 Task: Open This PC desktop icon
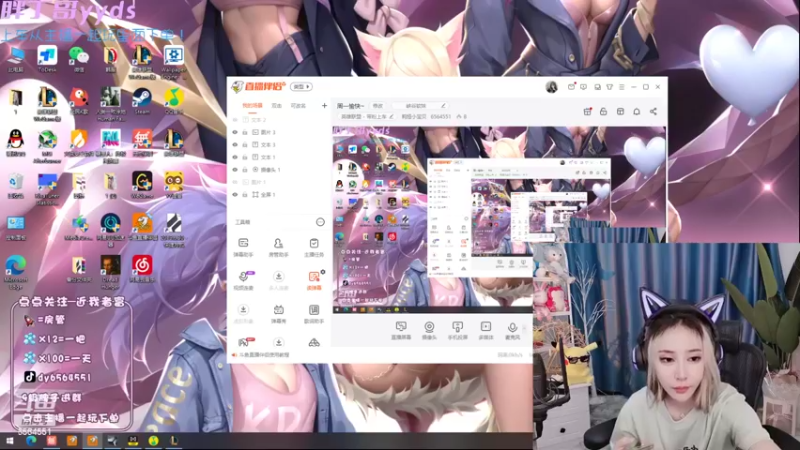pyautogui.click(x=16, y=59)
